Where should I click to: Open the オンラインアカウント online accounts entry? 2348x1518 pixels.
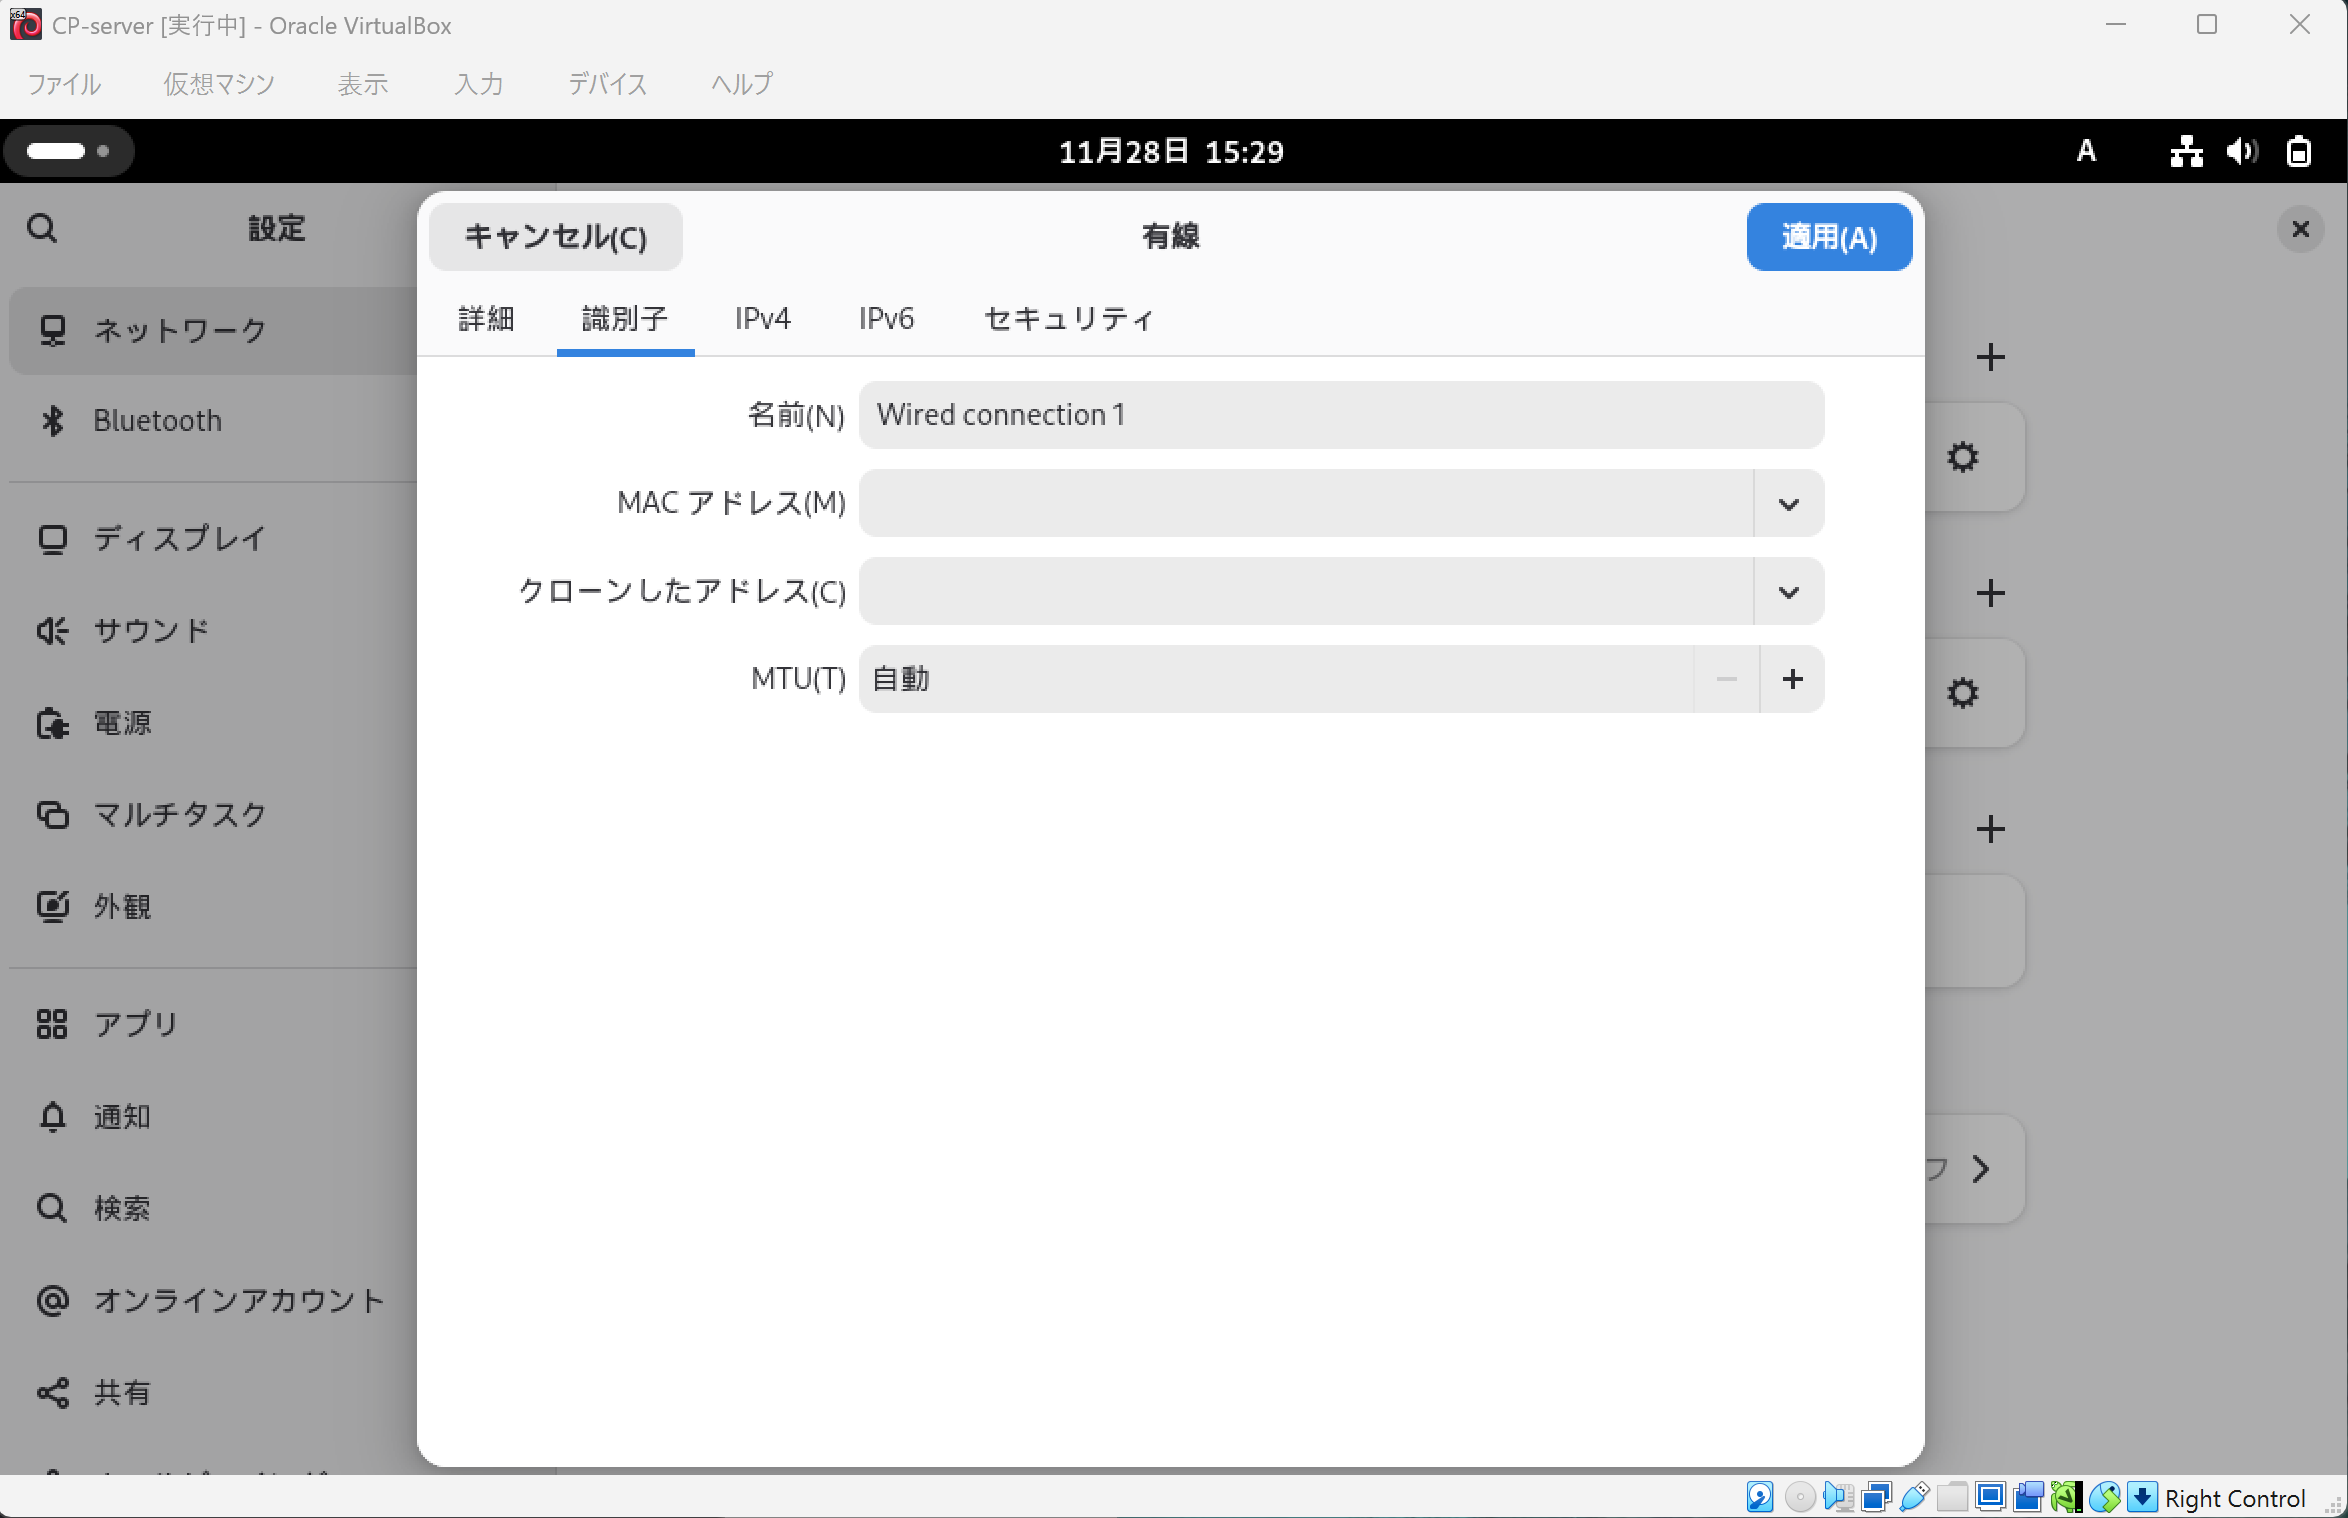tap(239, 1300)
